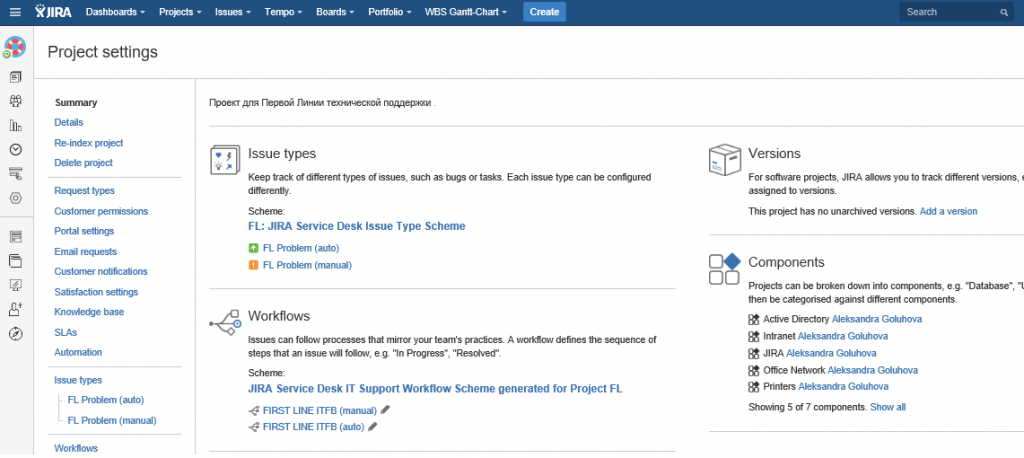Open Issue types in the settings menu
The width and height of the screenshot is (1024, 458).
tap(78, 380)
